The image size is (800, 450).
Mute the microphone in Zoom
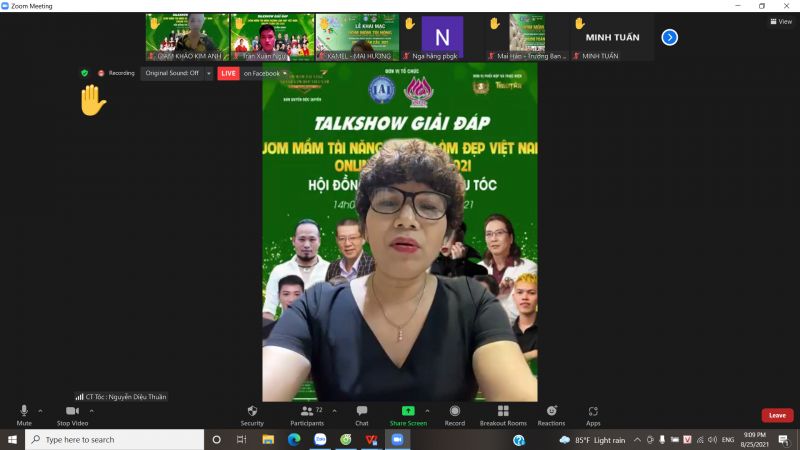click(x=23, y=415)
